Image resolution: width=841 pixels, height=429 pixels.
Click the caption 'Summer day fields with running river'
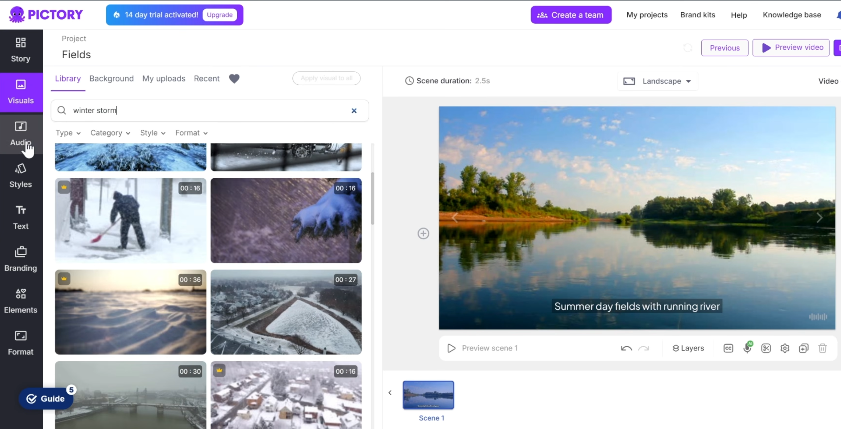637,306
